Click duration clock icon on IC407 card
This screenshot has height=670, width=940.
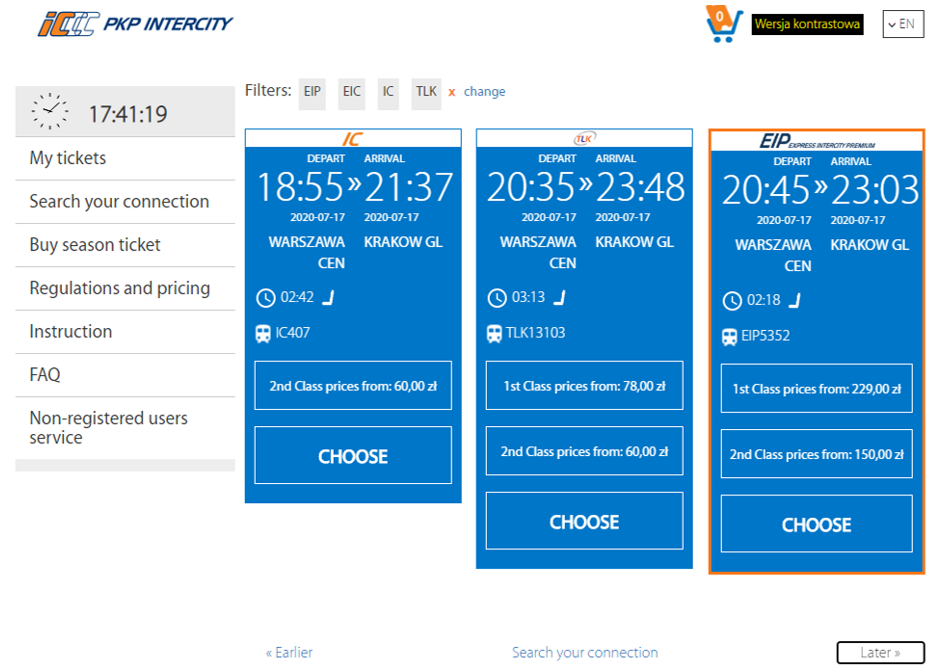click(x=266, y=298)
